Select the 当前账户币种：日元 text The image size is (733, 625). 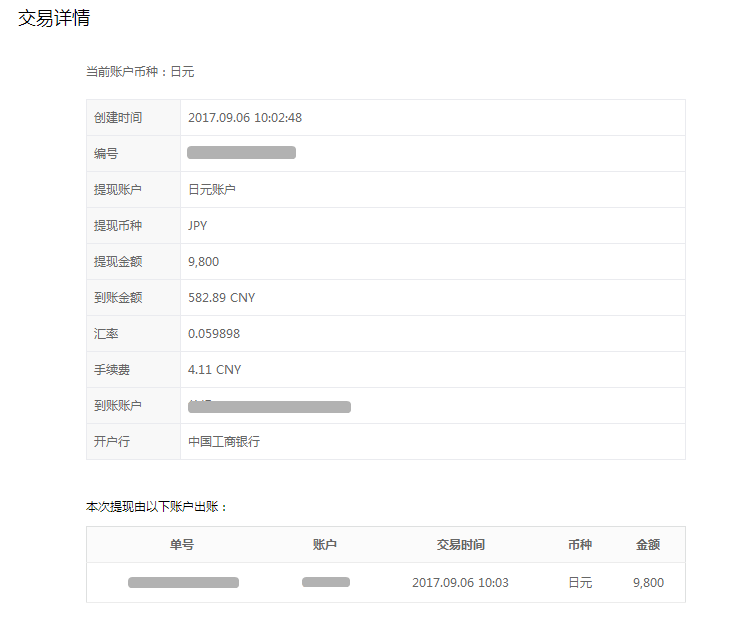coord(140,72)
